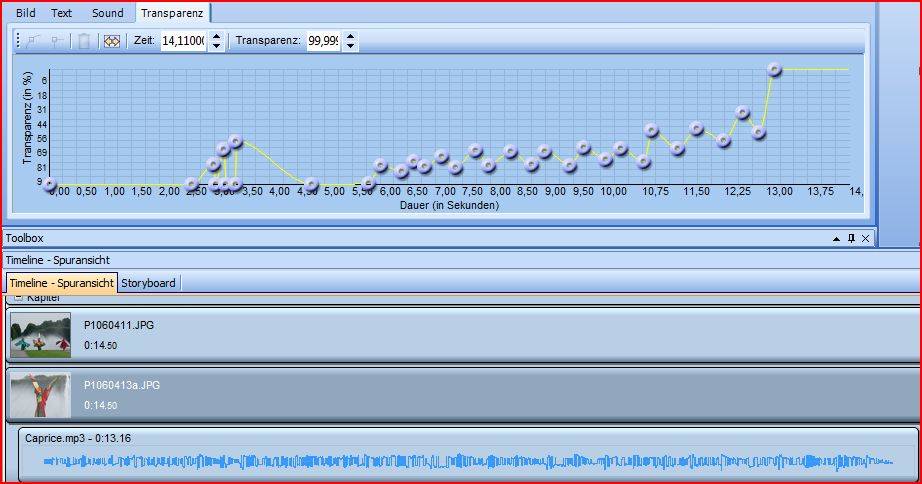Switch to Storyboard view tab
The image size is (922, 484).
click(149, 283)
